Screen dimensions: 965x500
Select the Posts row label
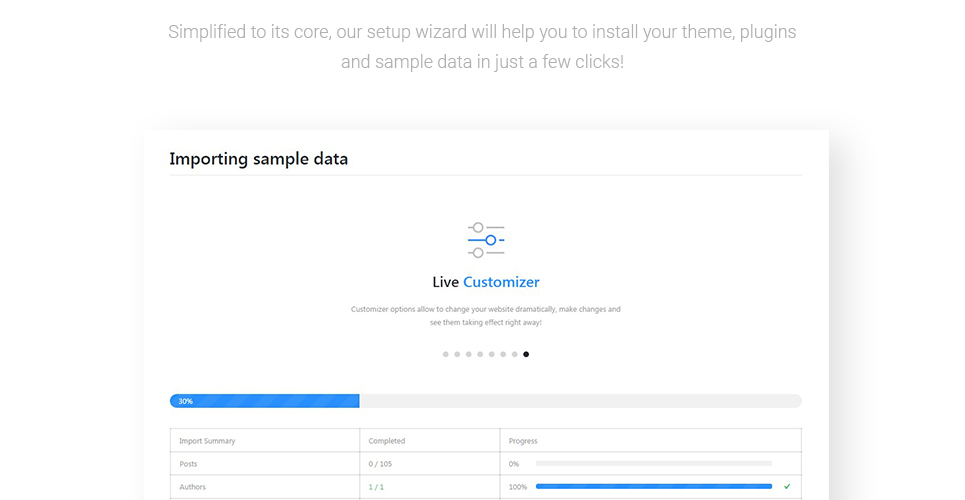pyautogui.click(x=188, y=464)
